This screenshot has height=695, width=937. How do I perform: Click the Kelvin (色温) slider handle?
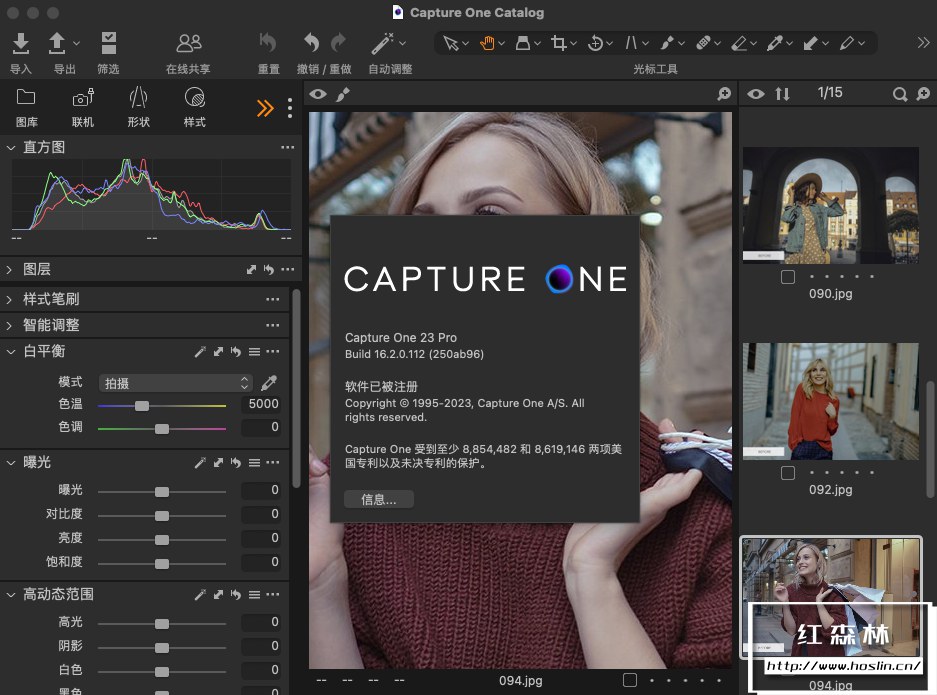coord(142,406)
